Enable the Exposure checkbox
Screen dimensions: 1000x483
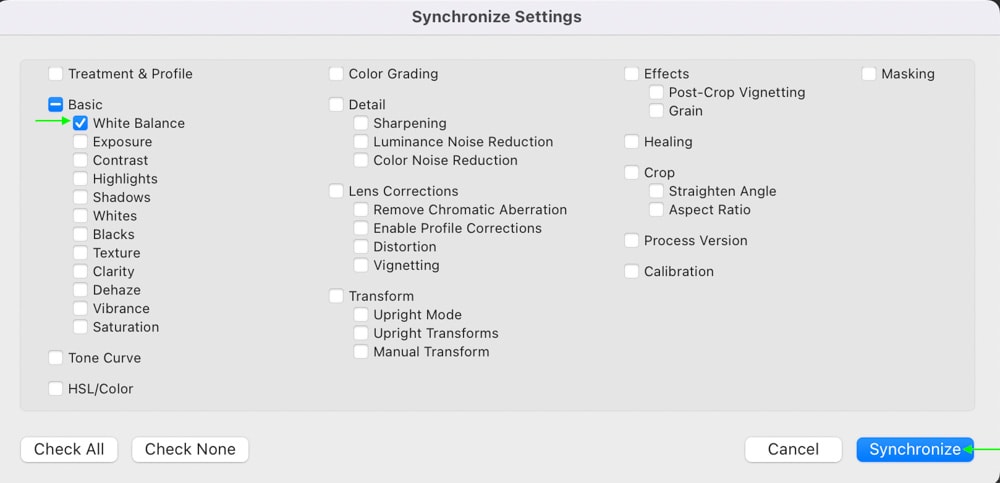(x=81, y=142)
